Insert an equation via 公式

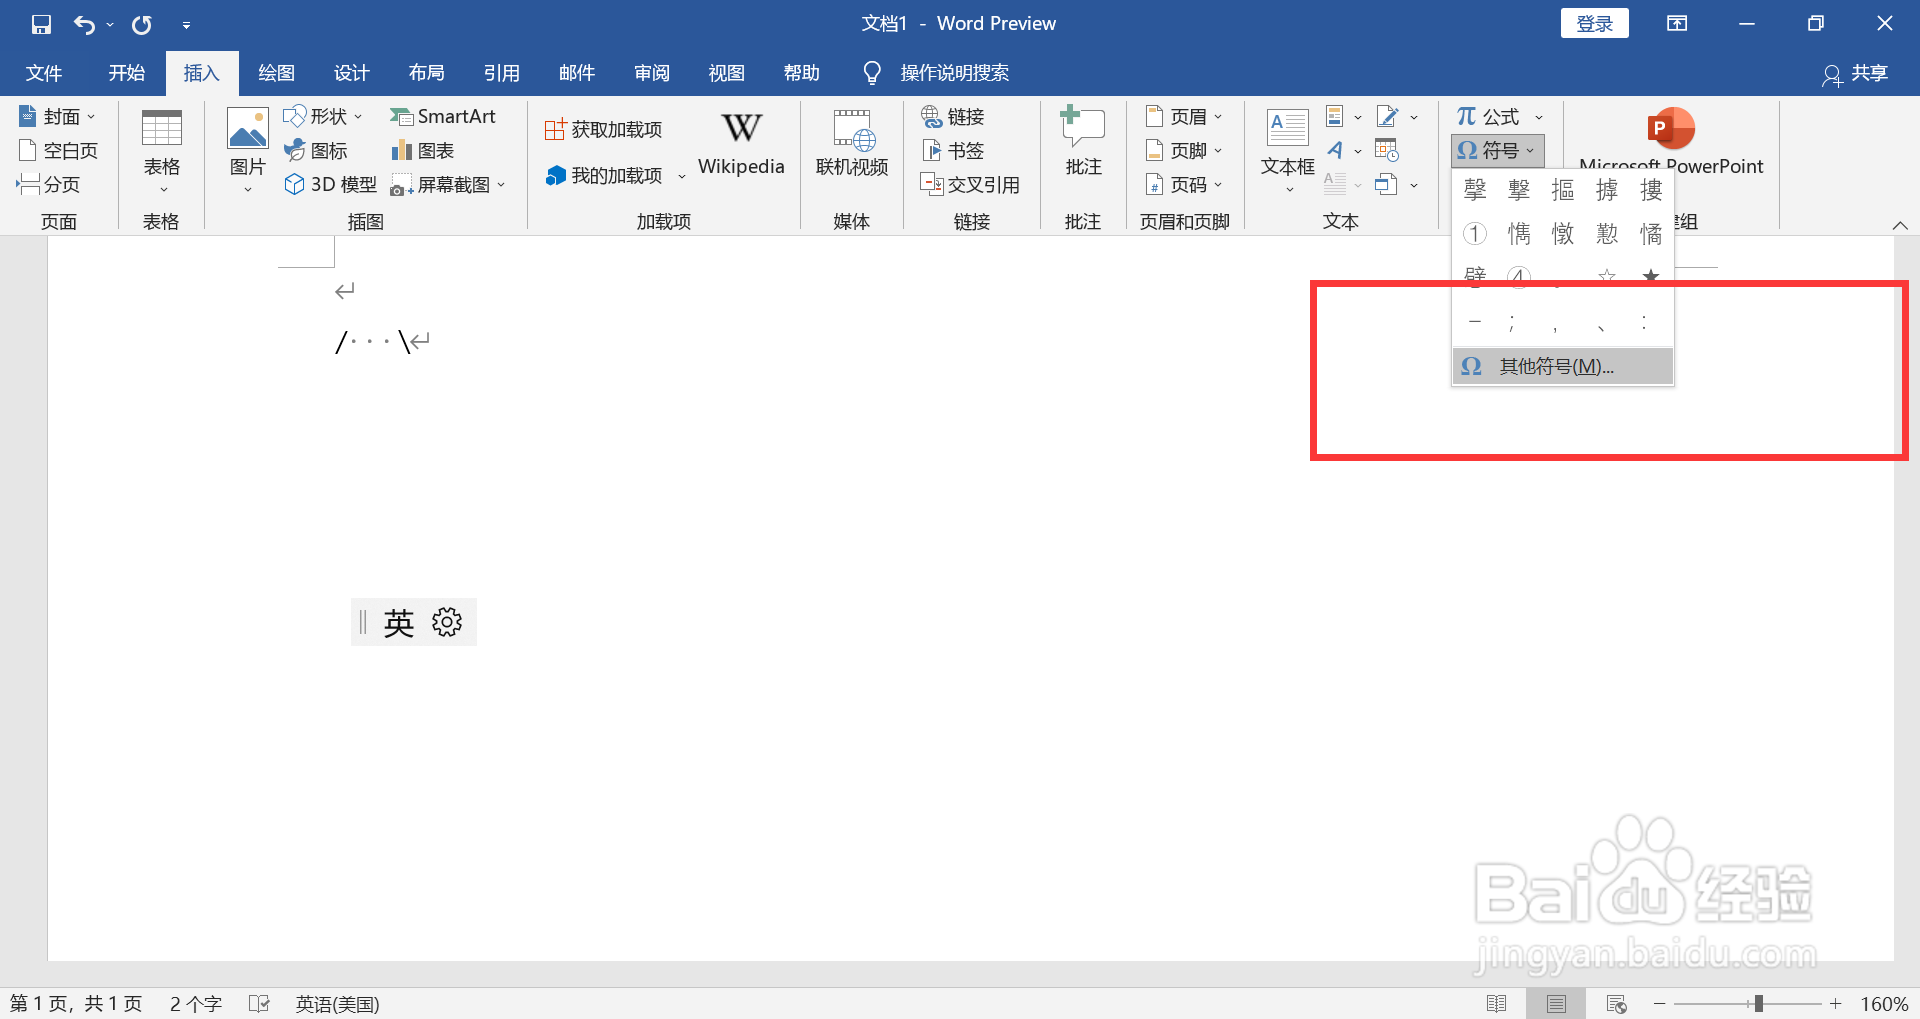[1494, 116]
